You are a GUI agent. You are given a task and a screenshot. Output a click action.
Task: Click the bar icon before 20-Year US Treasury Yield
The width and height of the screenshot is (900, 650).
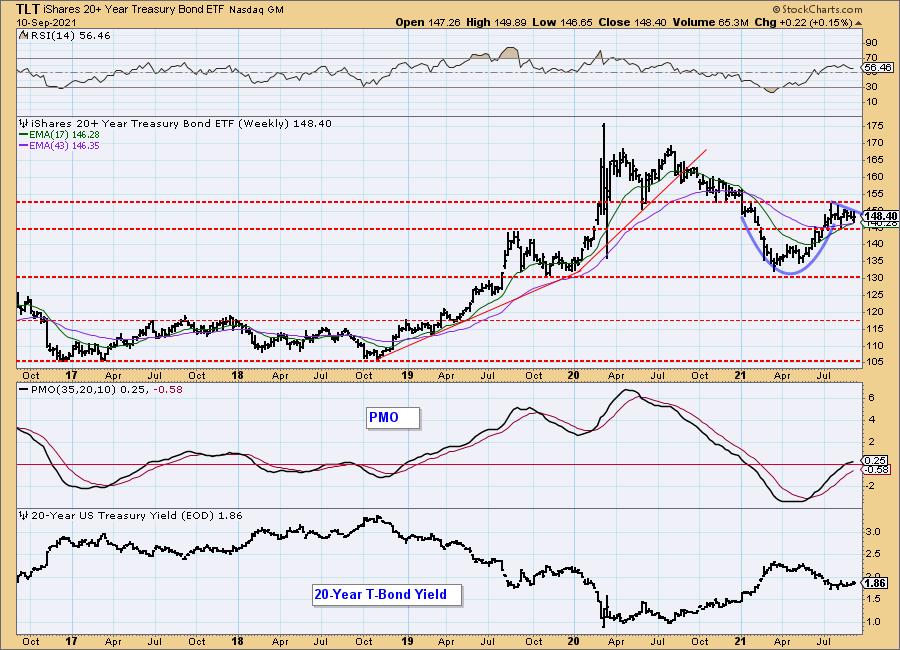coord(24,516)
